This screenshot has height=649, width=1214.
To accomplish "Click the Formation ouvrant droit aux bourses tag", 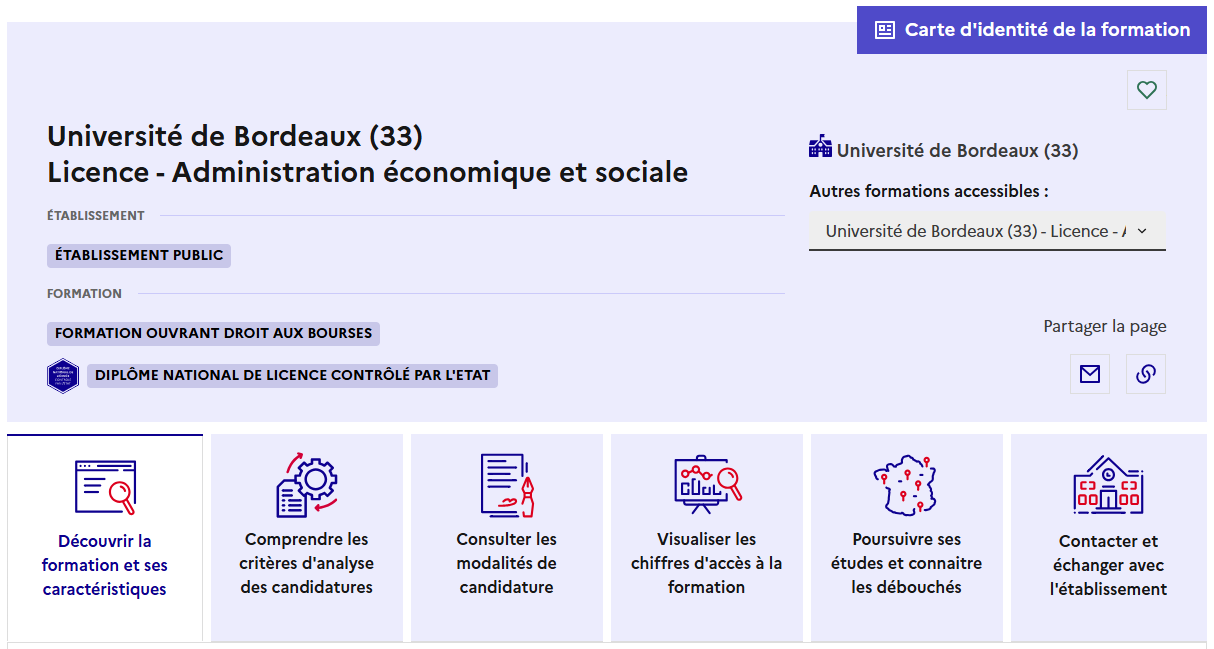I will 213,333.
